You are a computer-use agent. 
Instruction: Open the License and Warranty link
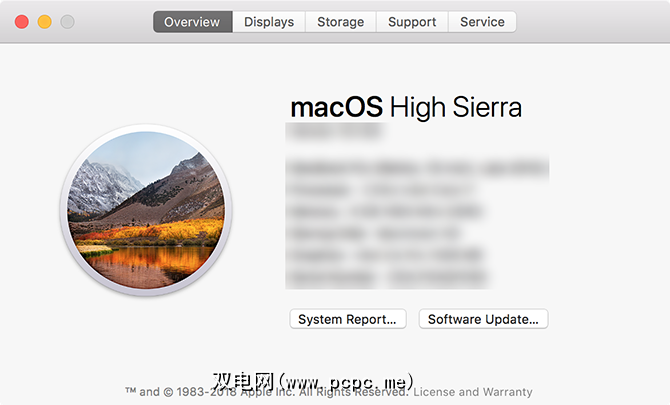click(473, 392)
